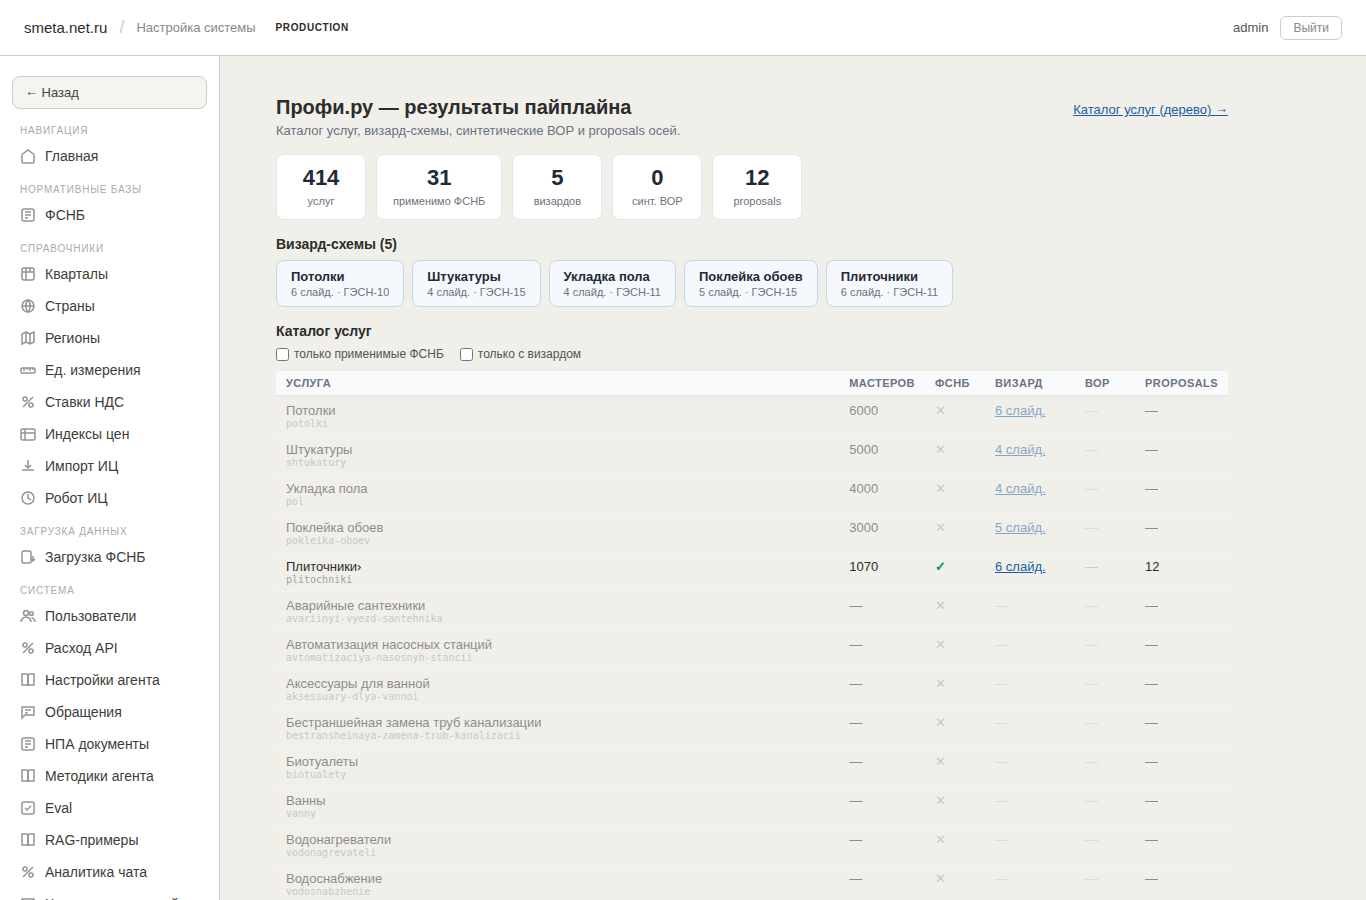Follow the Каталог услуг (дерево) link
This screenshot has height=900, width=1366.
point(1150,110)
